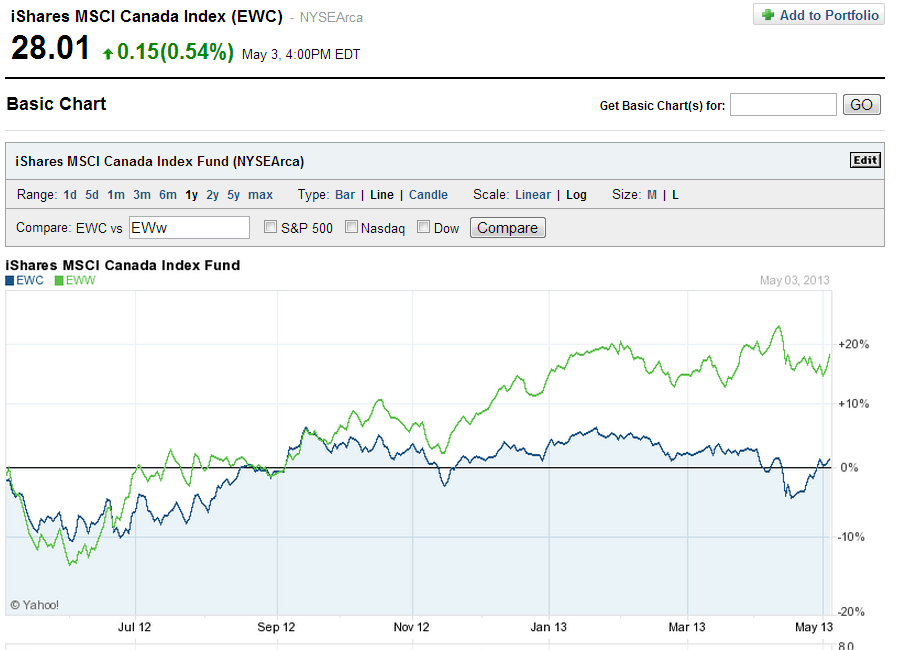Click the iShares MSCI Canada Index (EWC) title

tap(147, 17)
